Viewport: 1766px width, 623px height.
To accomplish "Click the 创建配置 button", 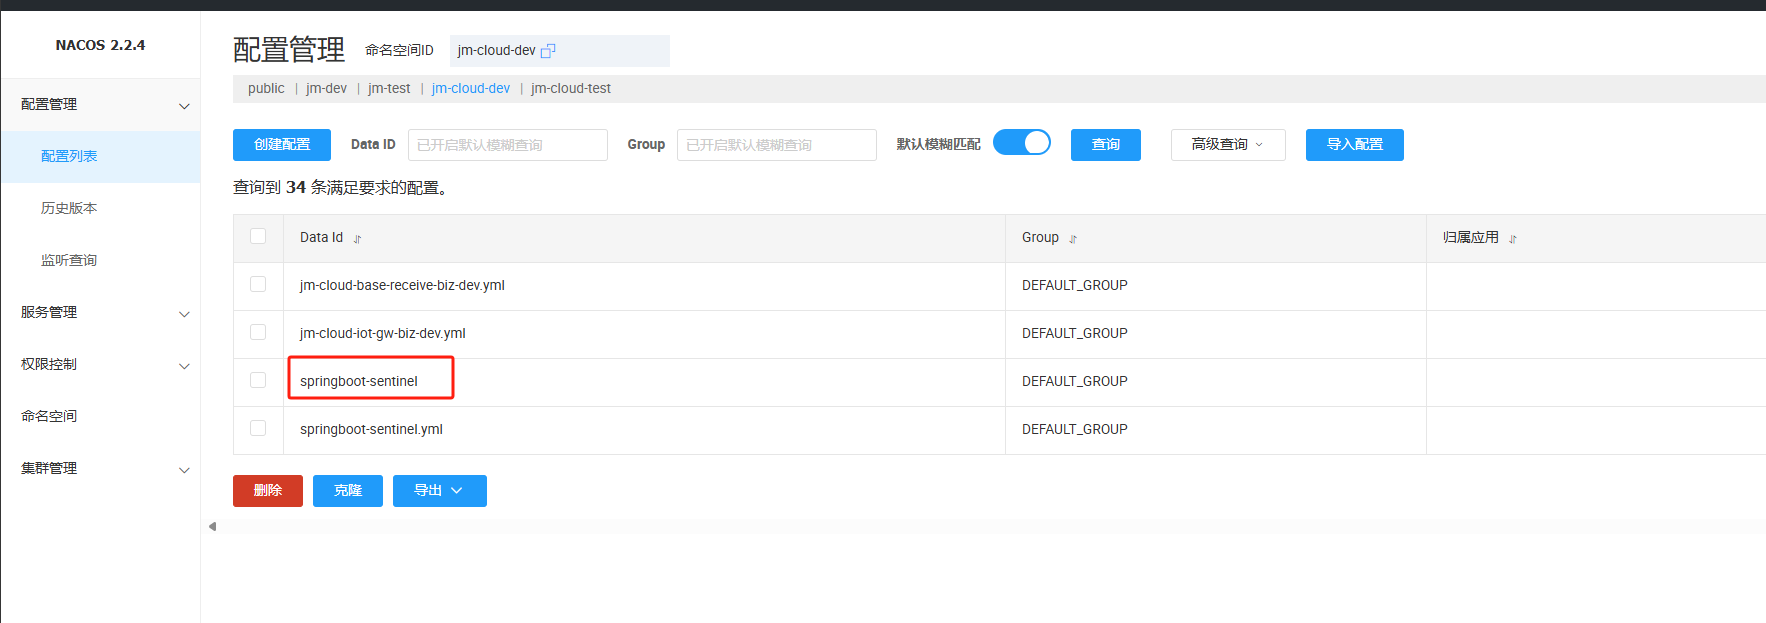I will pos(281,145).
